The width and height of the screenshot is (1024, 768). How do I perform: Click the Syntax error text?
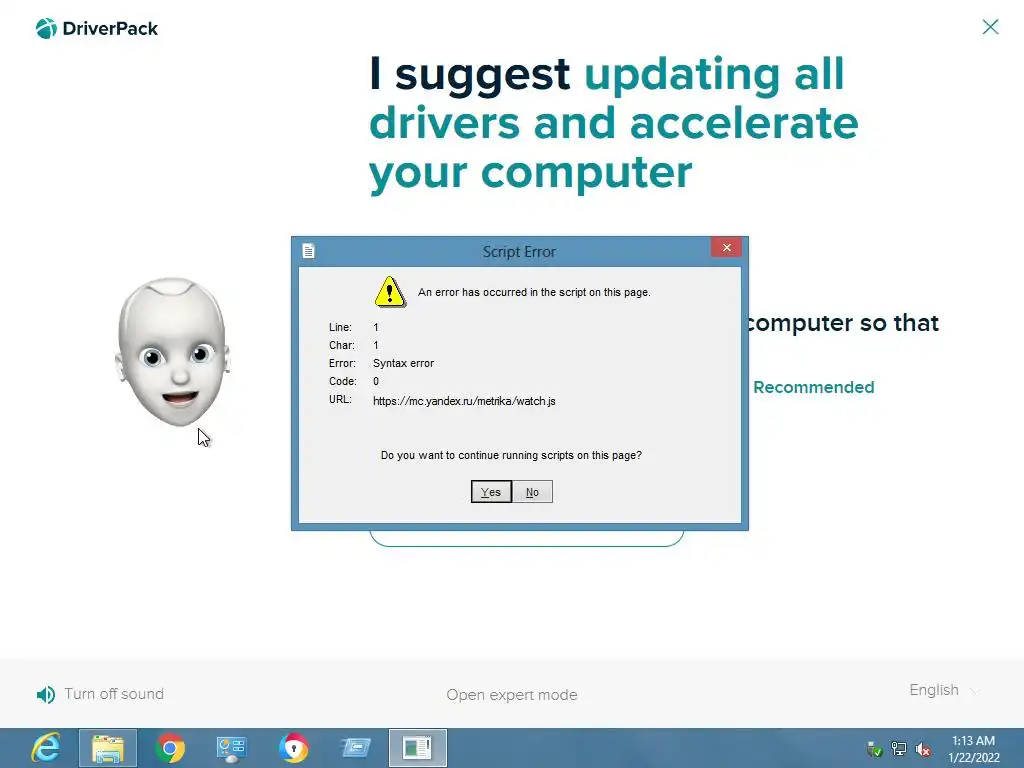pos(404,363)
